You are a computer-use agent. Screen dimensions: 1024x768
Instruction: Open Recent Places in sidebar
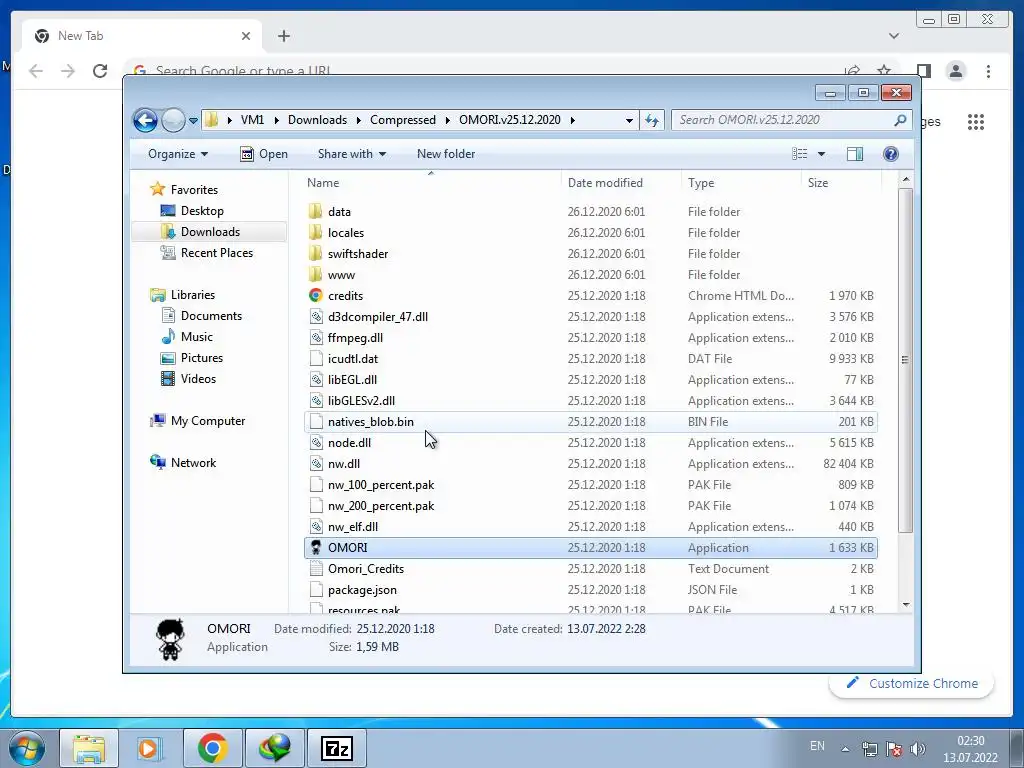(x=217, y=253)
